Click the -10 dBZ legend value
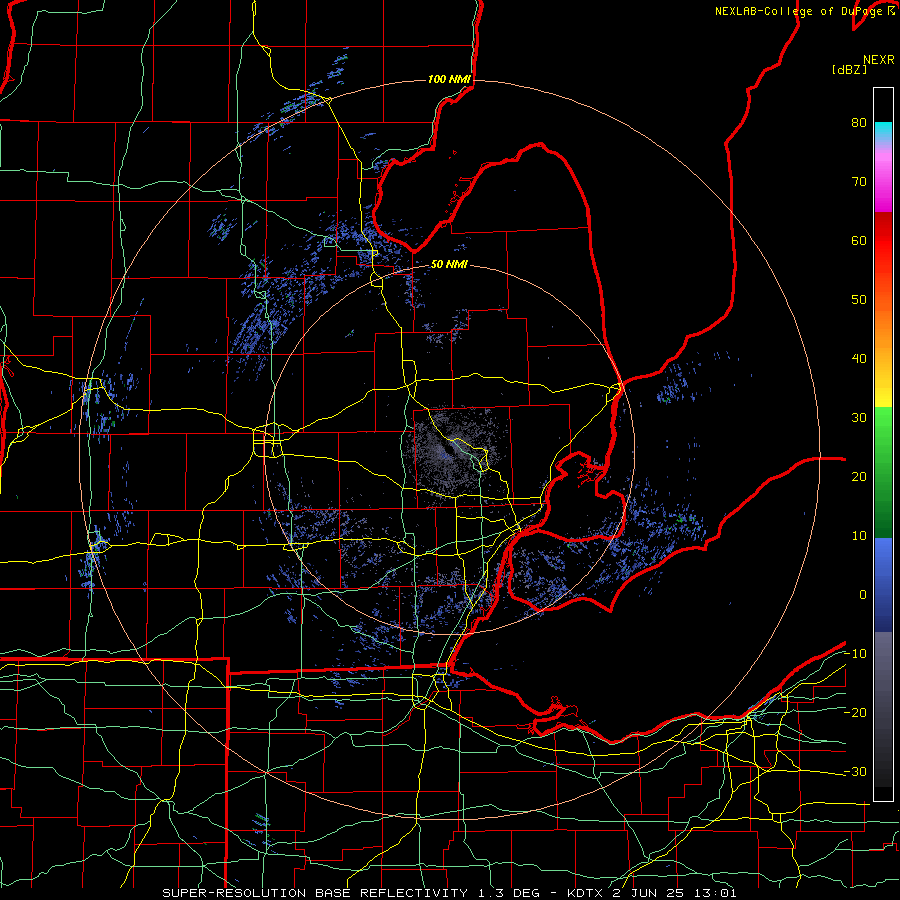Image resolution: width=900 pixels, height=900 pixels. click(855, 654)
